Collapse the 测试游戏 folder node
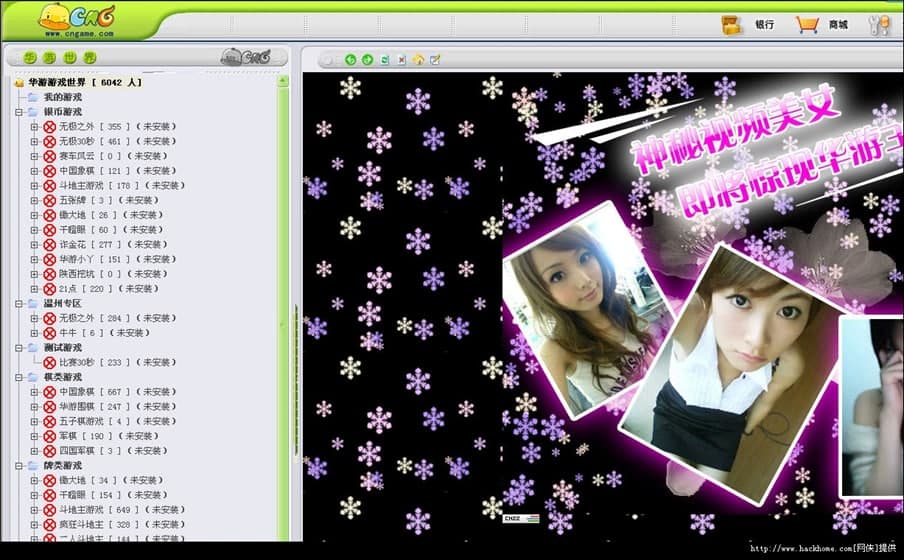This screenshot has width=904, height=560. point(19,348)
